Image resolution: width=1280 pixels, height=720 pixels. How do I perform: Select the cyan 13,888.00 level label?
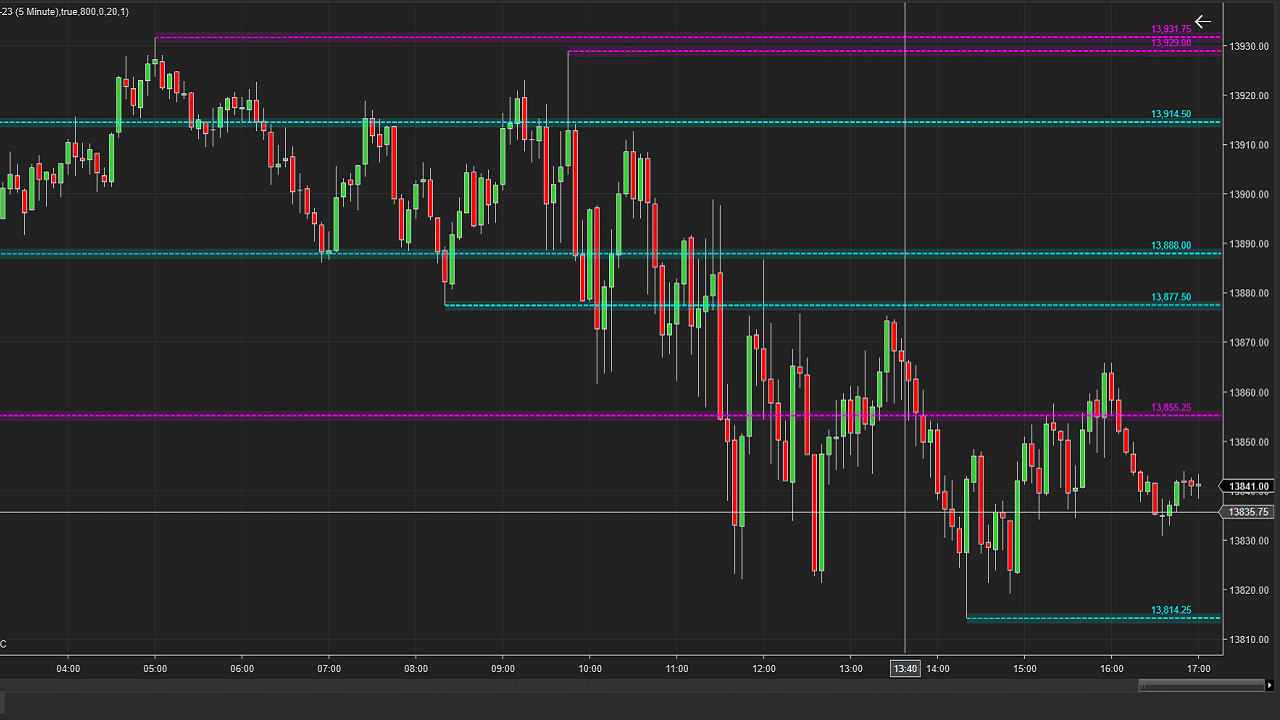click(x=1171, y=246)
